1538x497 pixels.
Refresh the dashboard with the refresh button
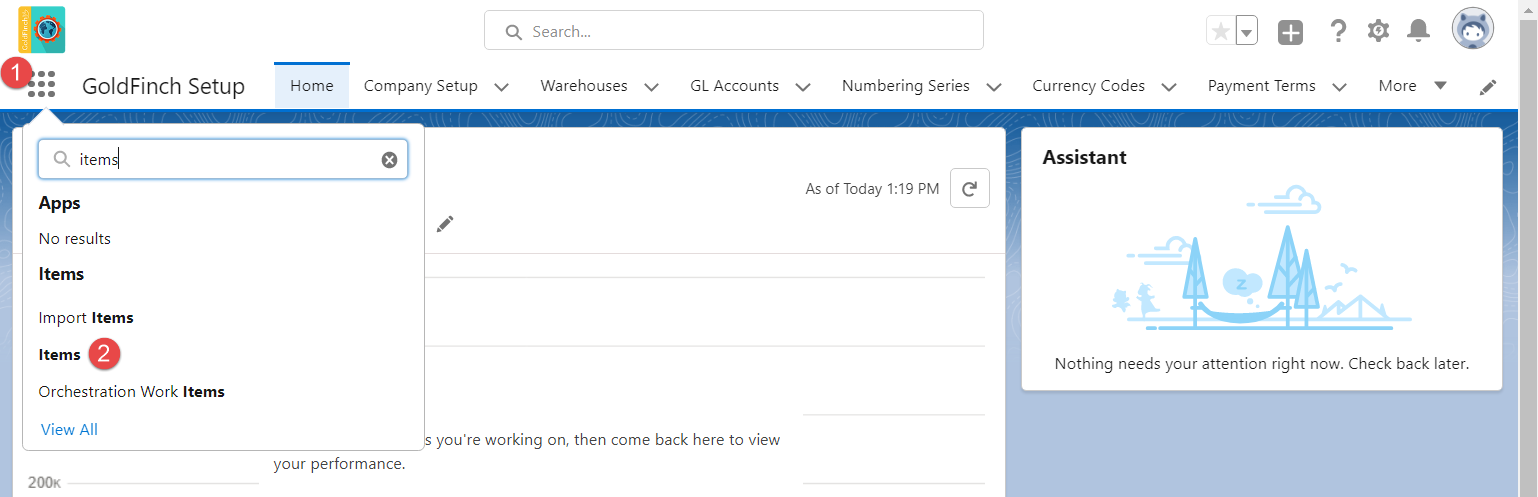tap(970, 188)
